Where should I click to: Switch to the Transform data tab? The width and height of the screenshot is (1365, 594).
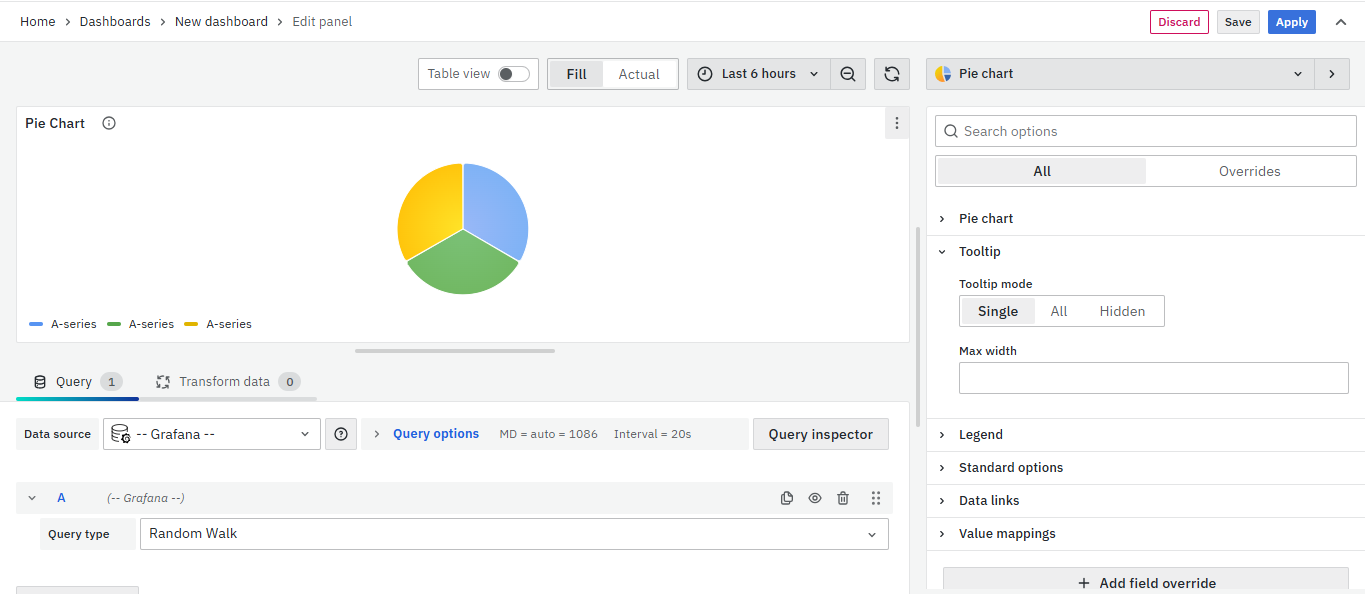[x=226, y=382]
